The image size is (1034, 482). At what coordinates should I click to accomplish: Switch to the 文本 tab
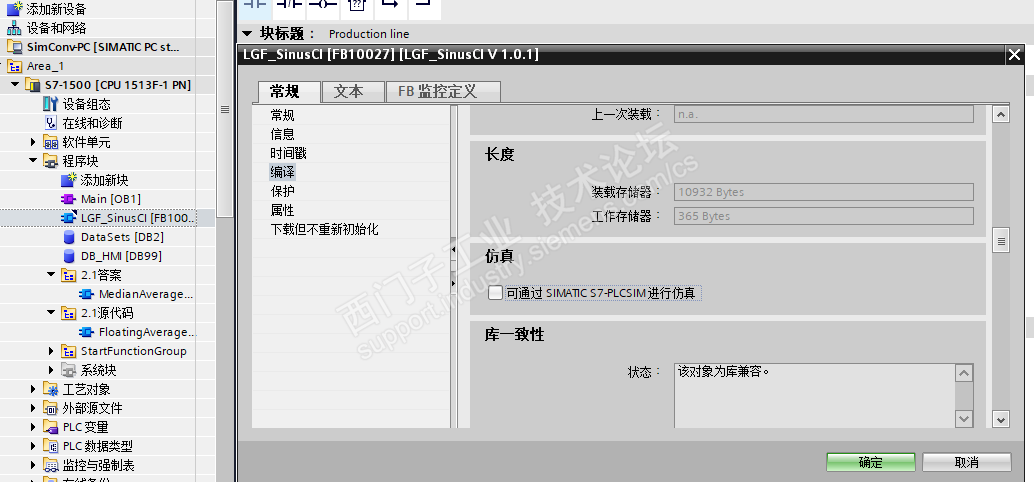coord(351,92)
